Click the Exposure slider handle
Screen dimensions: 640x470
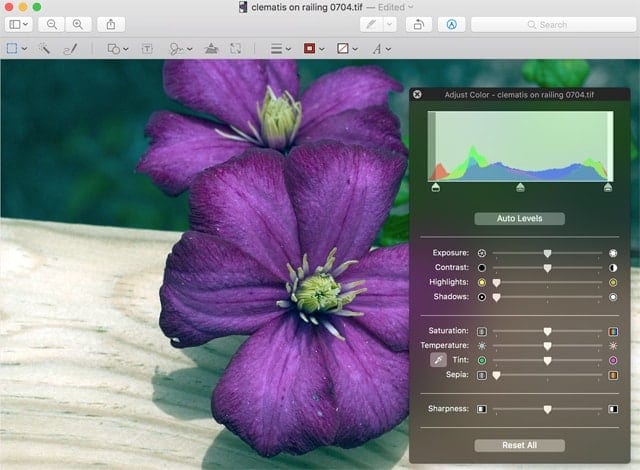[547, 253]
